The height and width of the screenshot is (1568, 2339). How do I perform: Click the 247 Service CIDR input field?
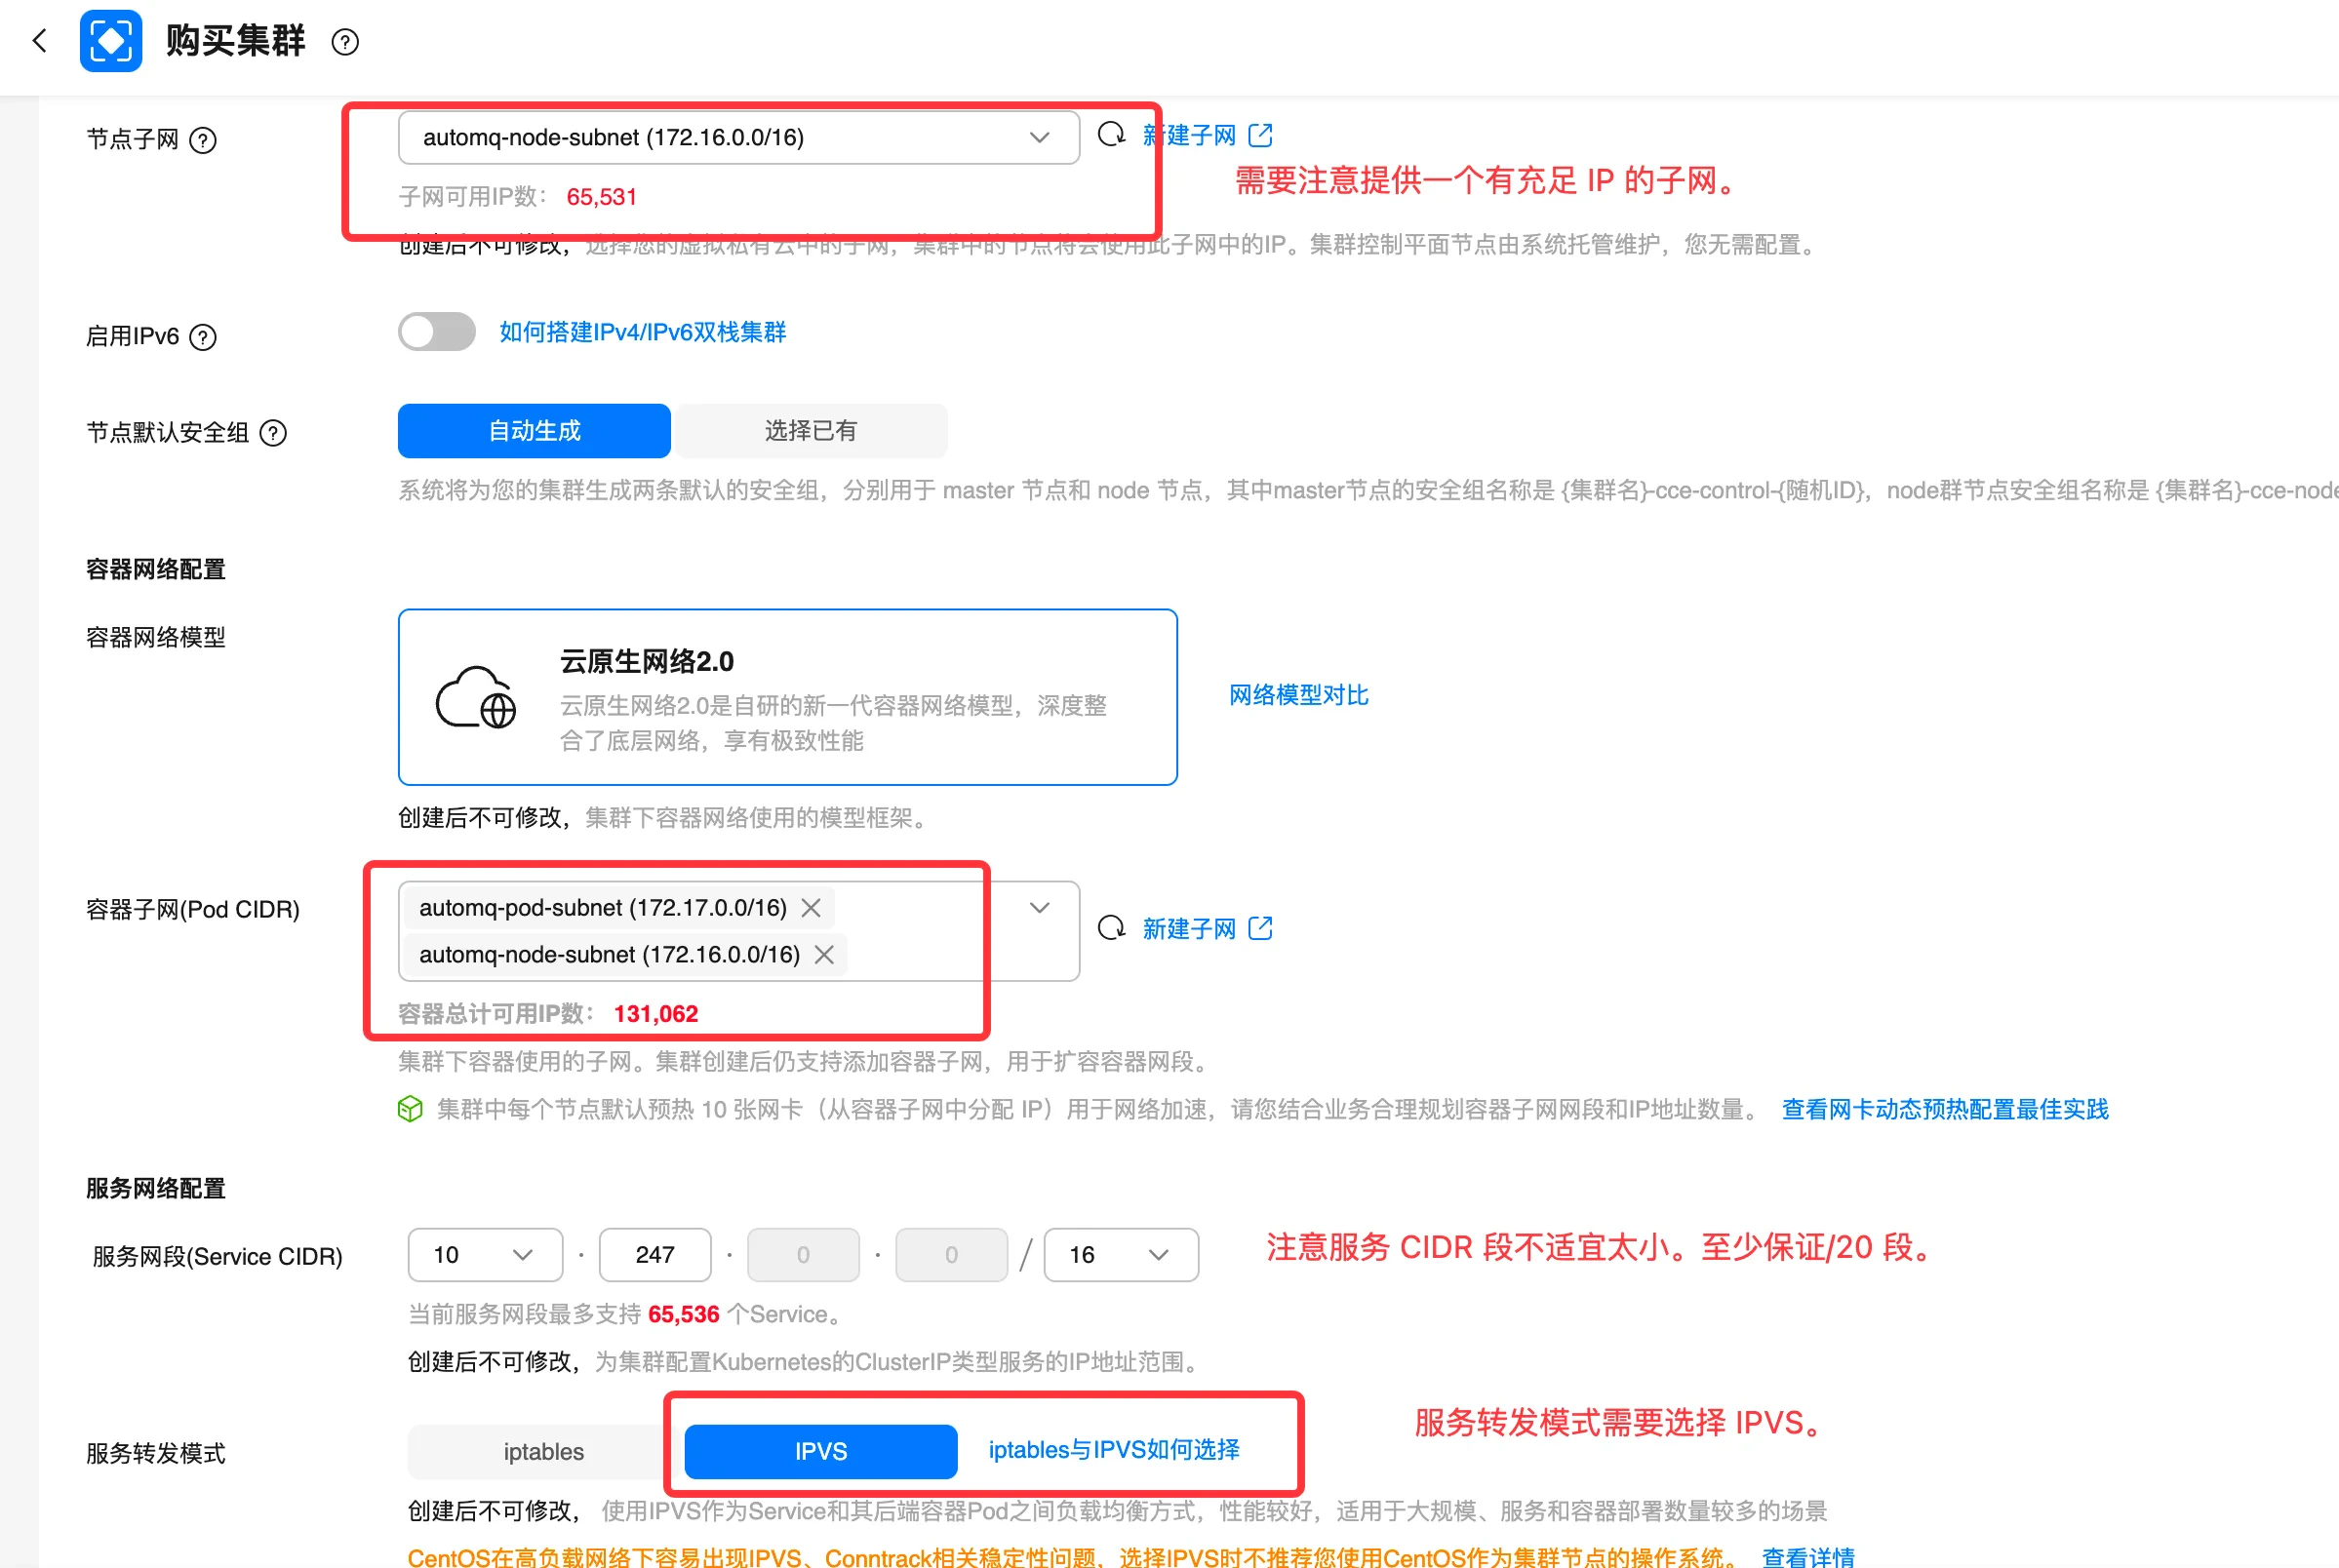tap(655, 1255)
